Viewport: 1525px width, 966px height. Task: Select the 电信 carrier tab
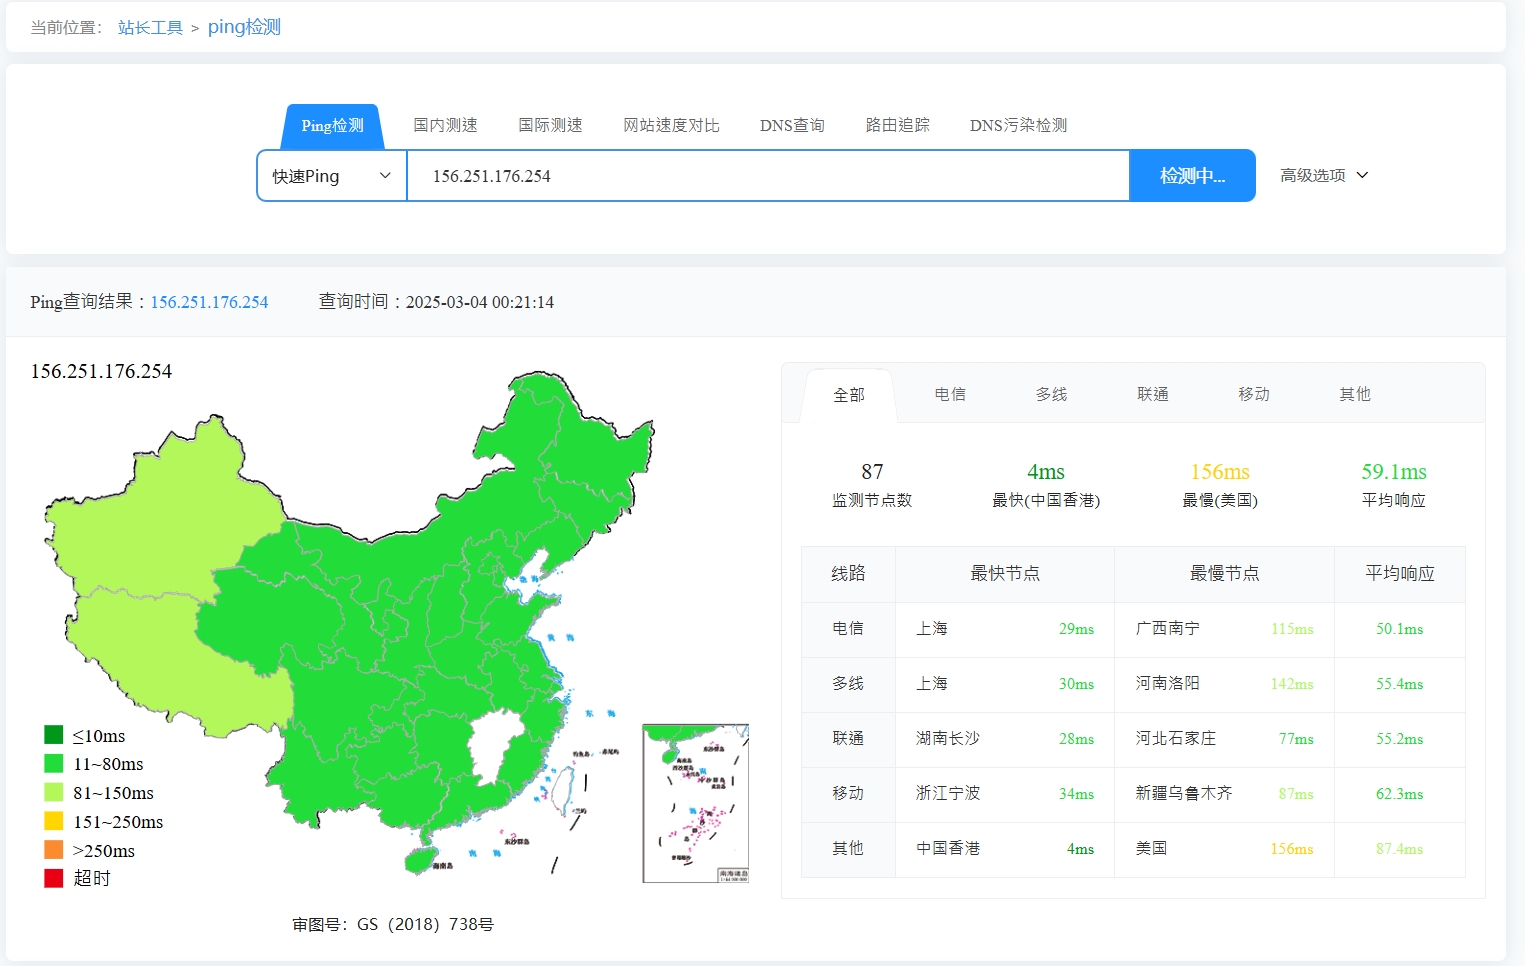pyautogui.click(x=950, y=394)
